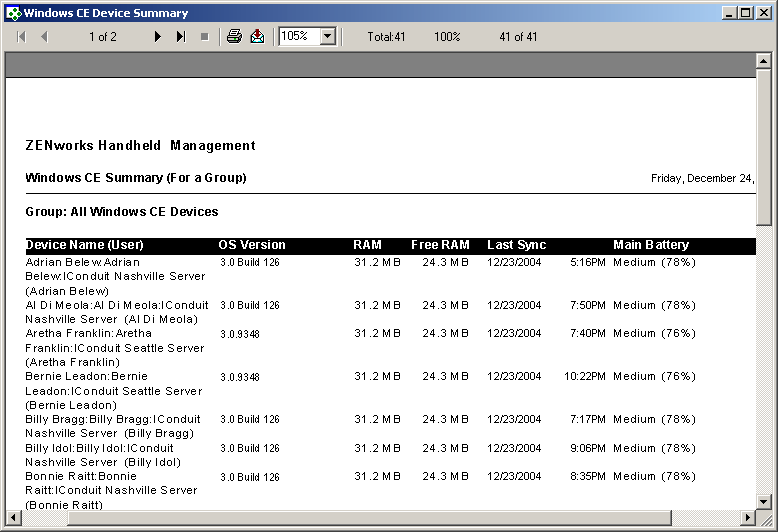
Task: Advance to the next report page
Action: [x=158, y=37]
